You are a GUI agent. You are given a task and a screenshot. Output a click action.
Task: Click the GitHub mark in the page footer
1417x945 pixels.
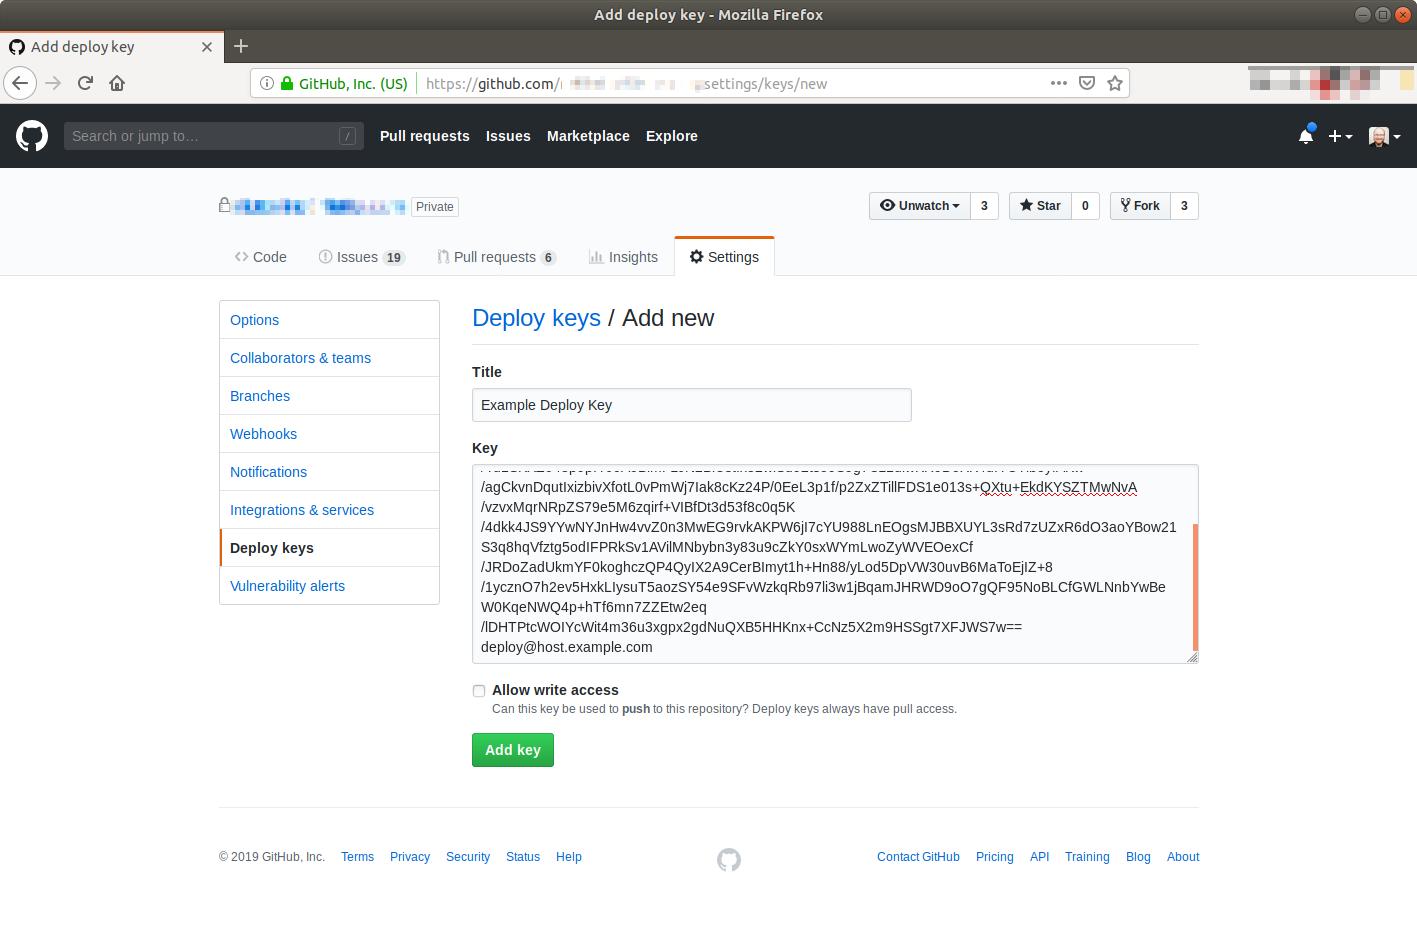[x=728, y=860]
